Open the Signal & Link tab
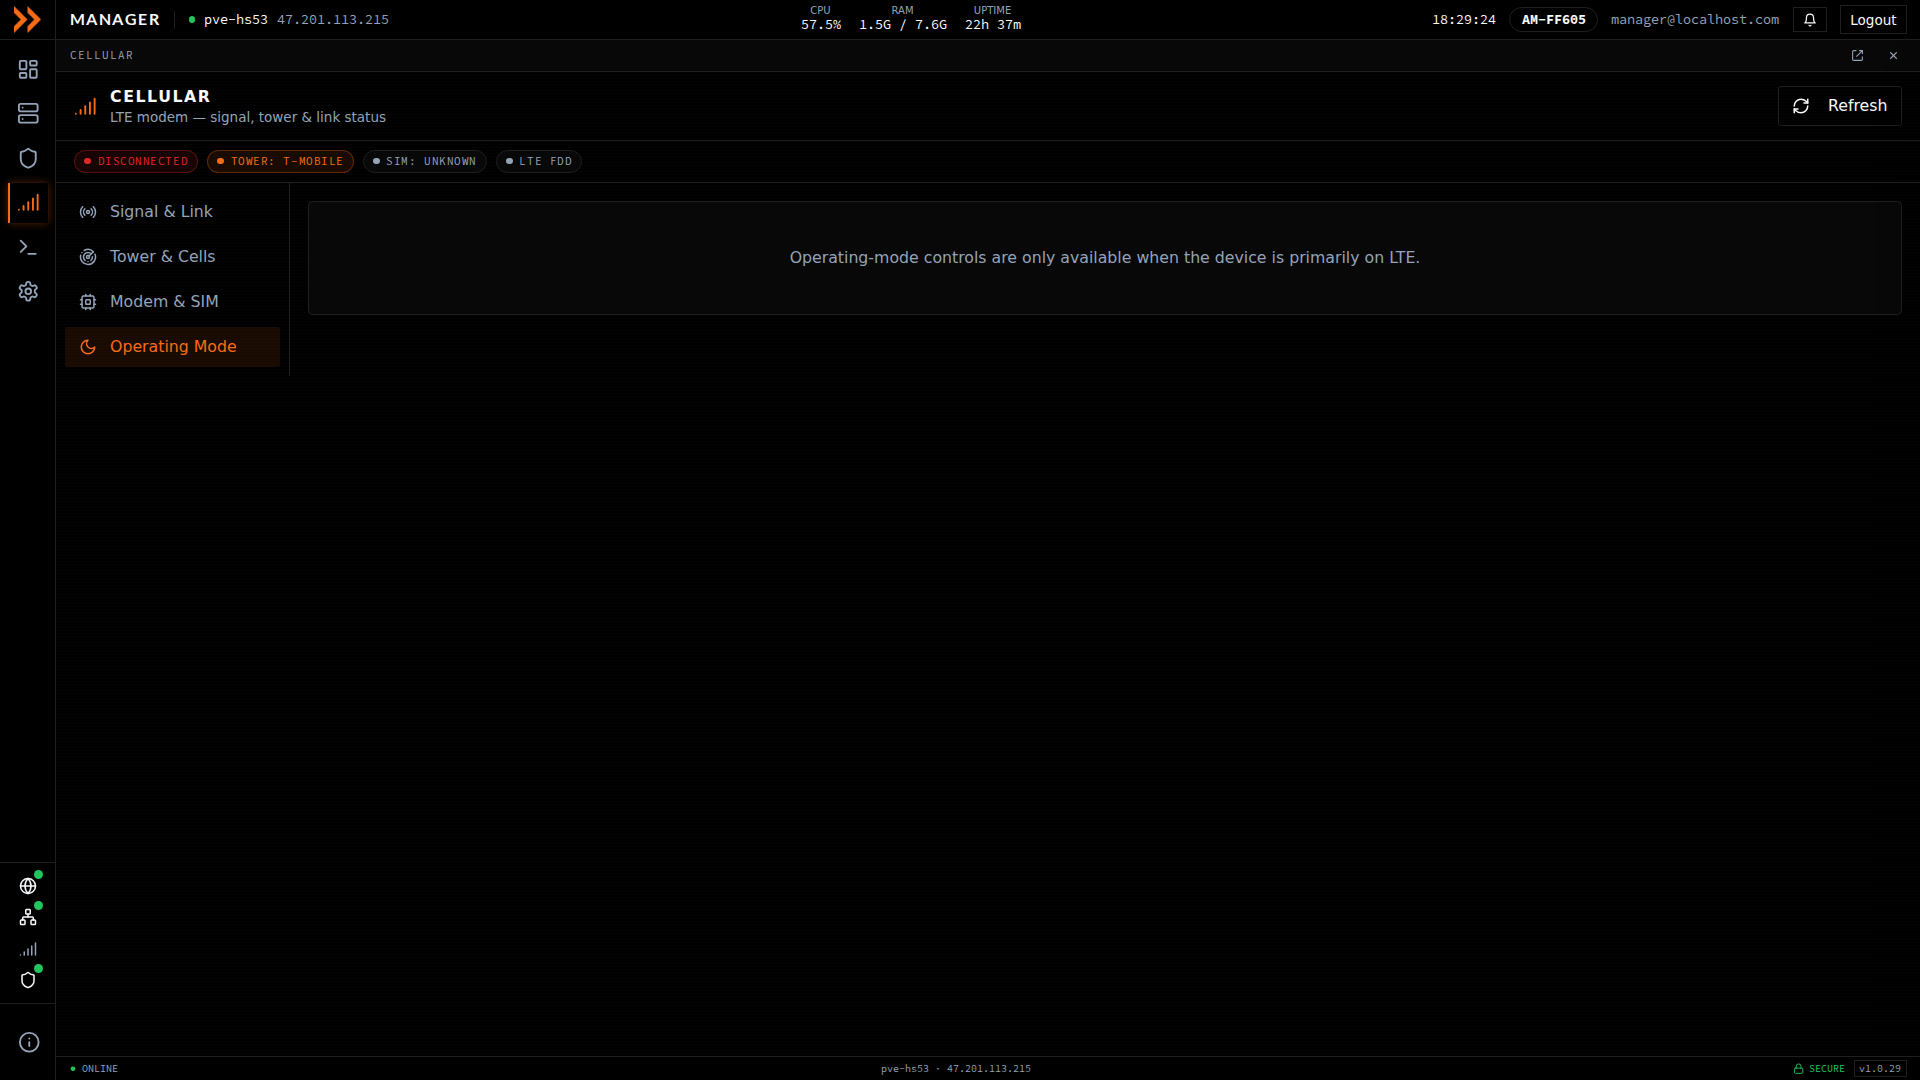The image size is (1920, 1080). click(172, 212)
